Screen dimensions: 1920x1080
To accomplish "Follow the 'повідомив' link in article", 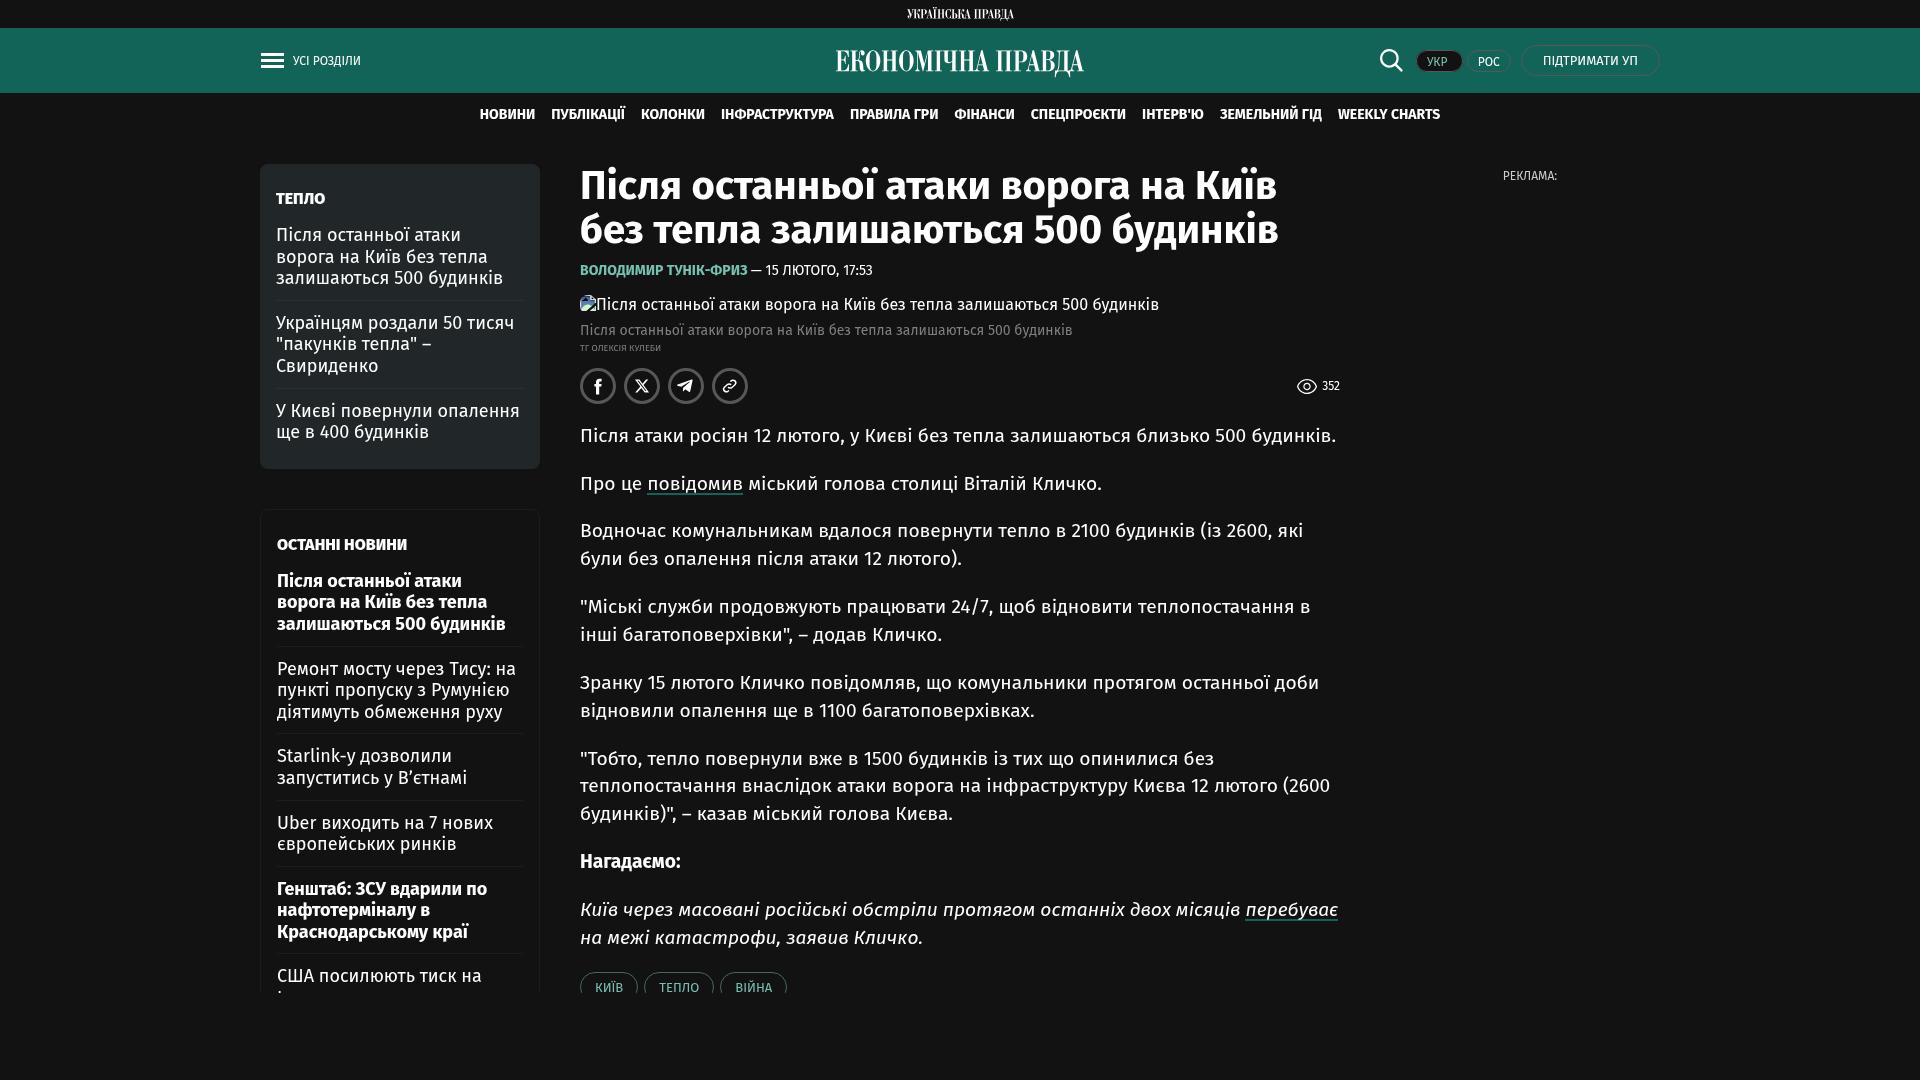I will (694, 484).
